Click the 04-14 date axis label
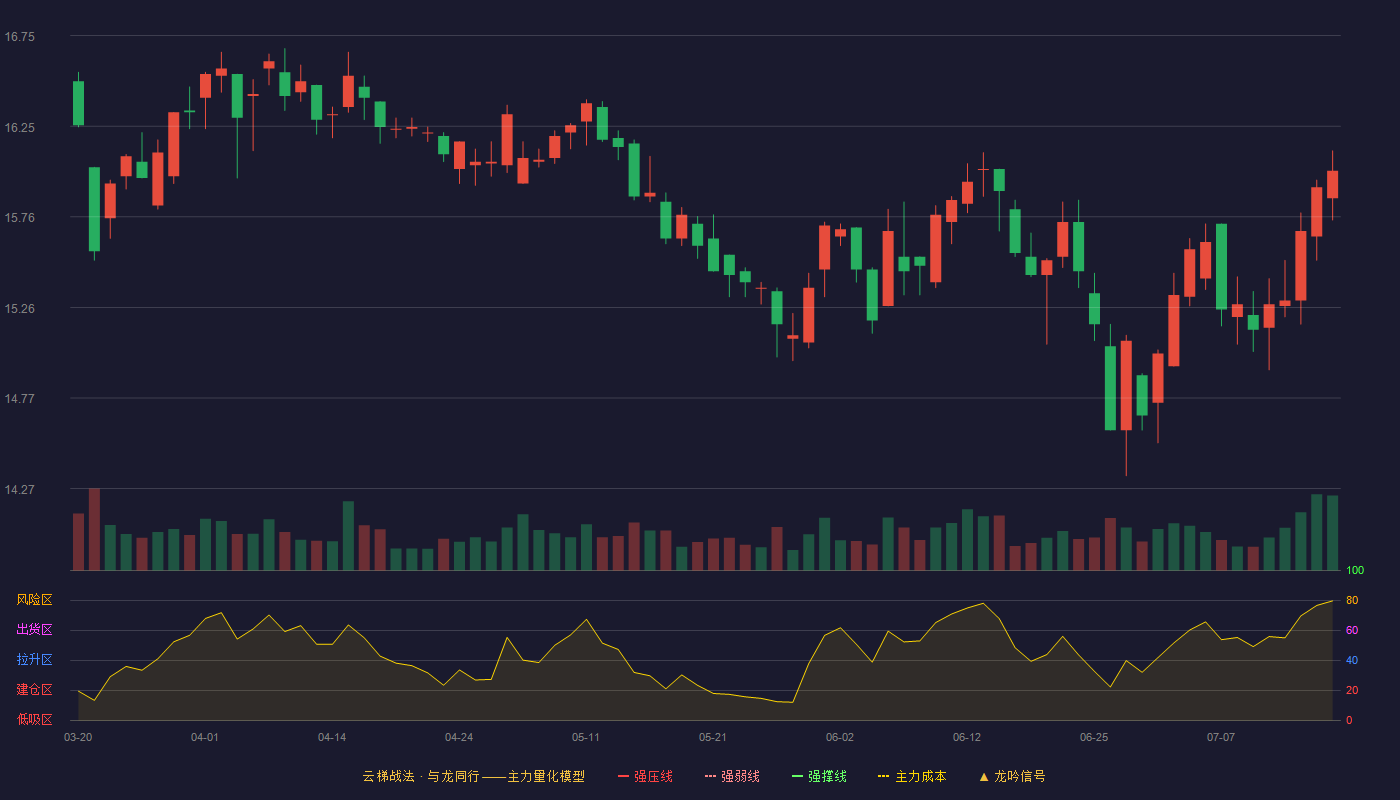This screenshot has height=800, width=1400. tap(332, 737)
